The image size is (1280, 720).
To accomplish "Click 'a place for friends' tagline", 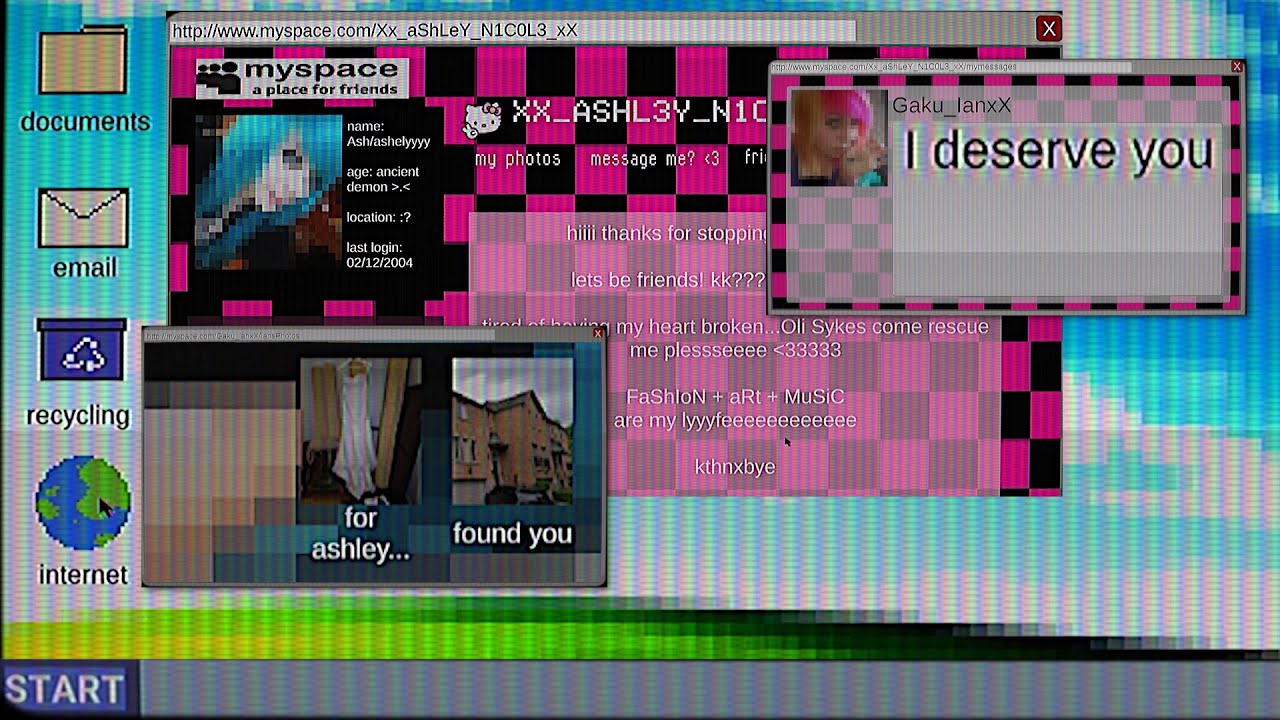I will (324, 90).
